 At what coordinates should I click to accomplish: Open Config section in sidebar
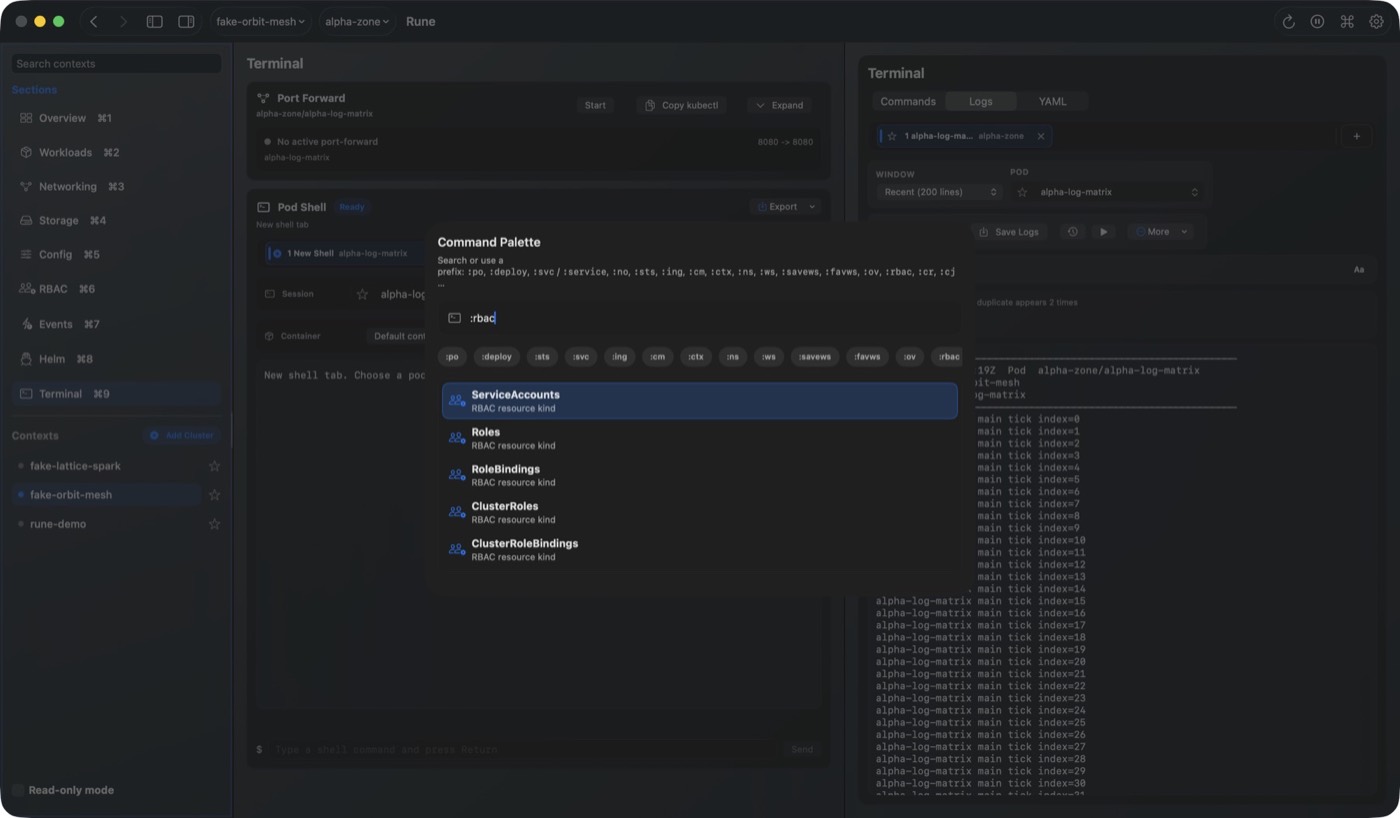tap(116, 255)
